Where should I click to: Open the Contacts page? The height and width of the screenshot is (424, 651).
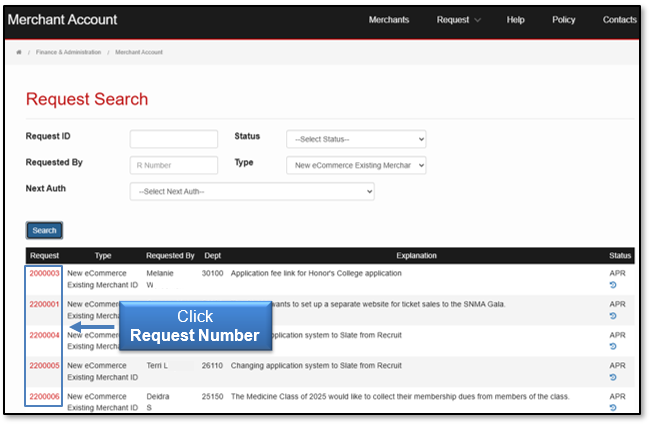[x=619, y=20]
